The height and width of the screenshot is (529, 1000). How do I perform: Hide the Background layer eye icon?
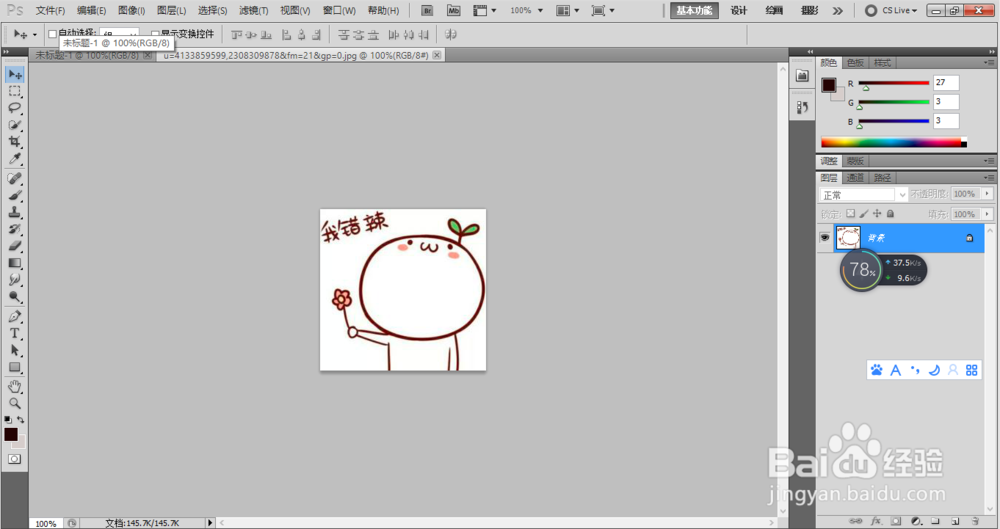pyautogui.click(x=825, y=237)
